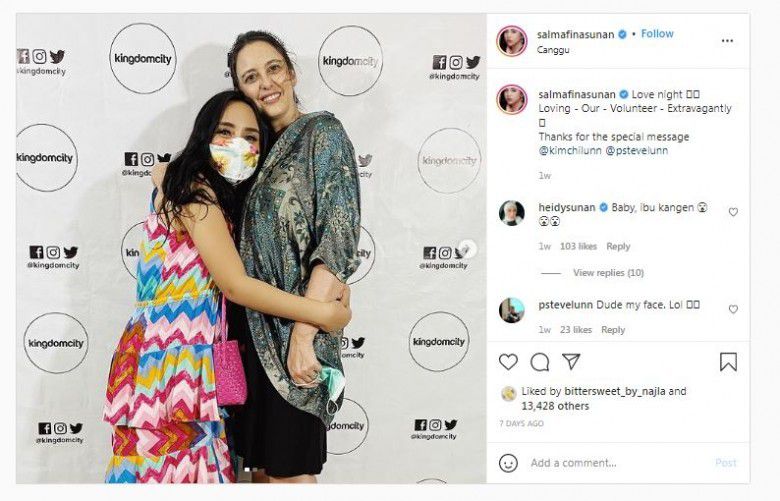Viewport: 780px width, 501px height.
Task: Follow salmafinasunan
Action: [657, 34]
